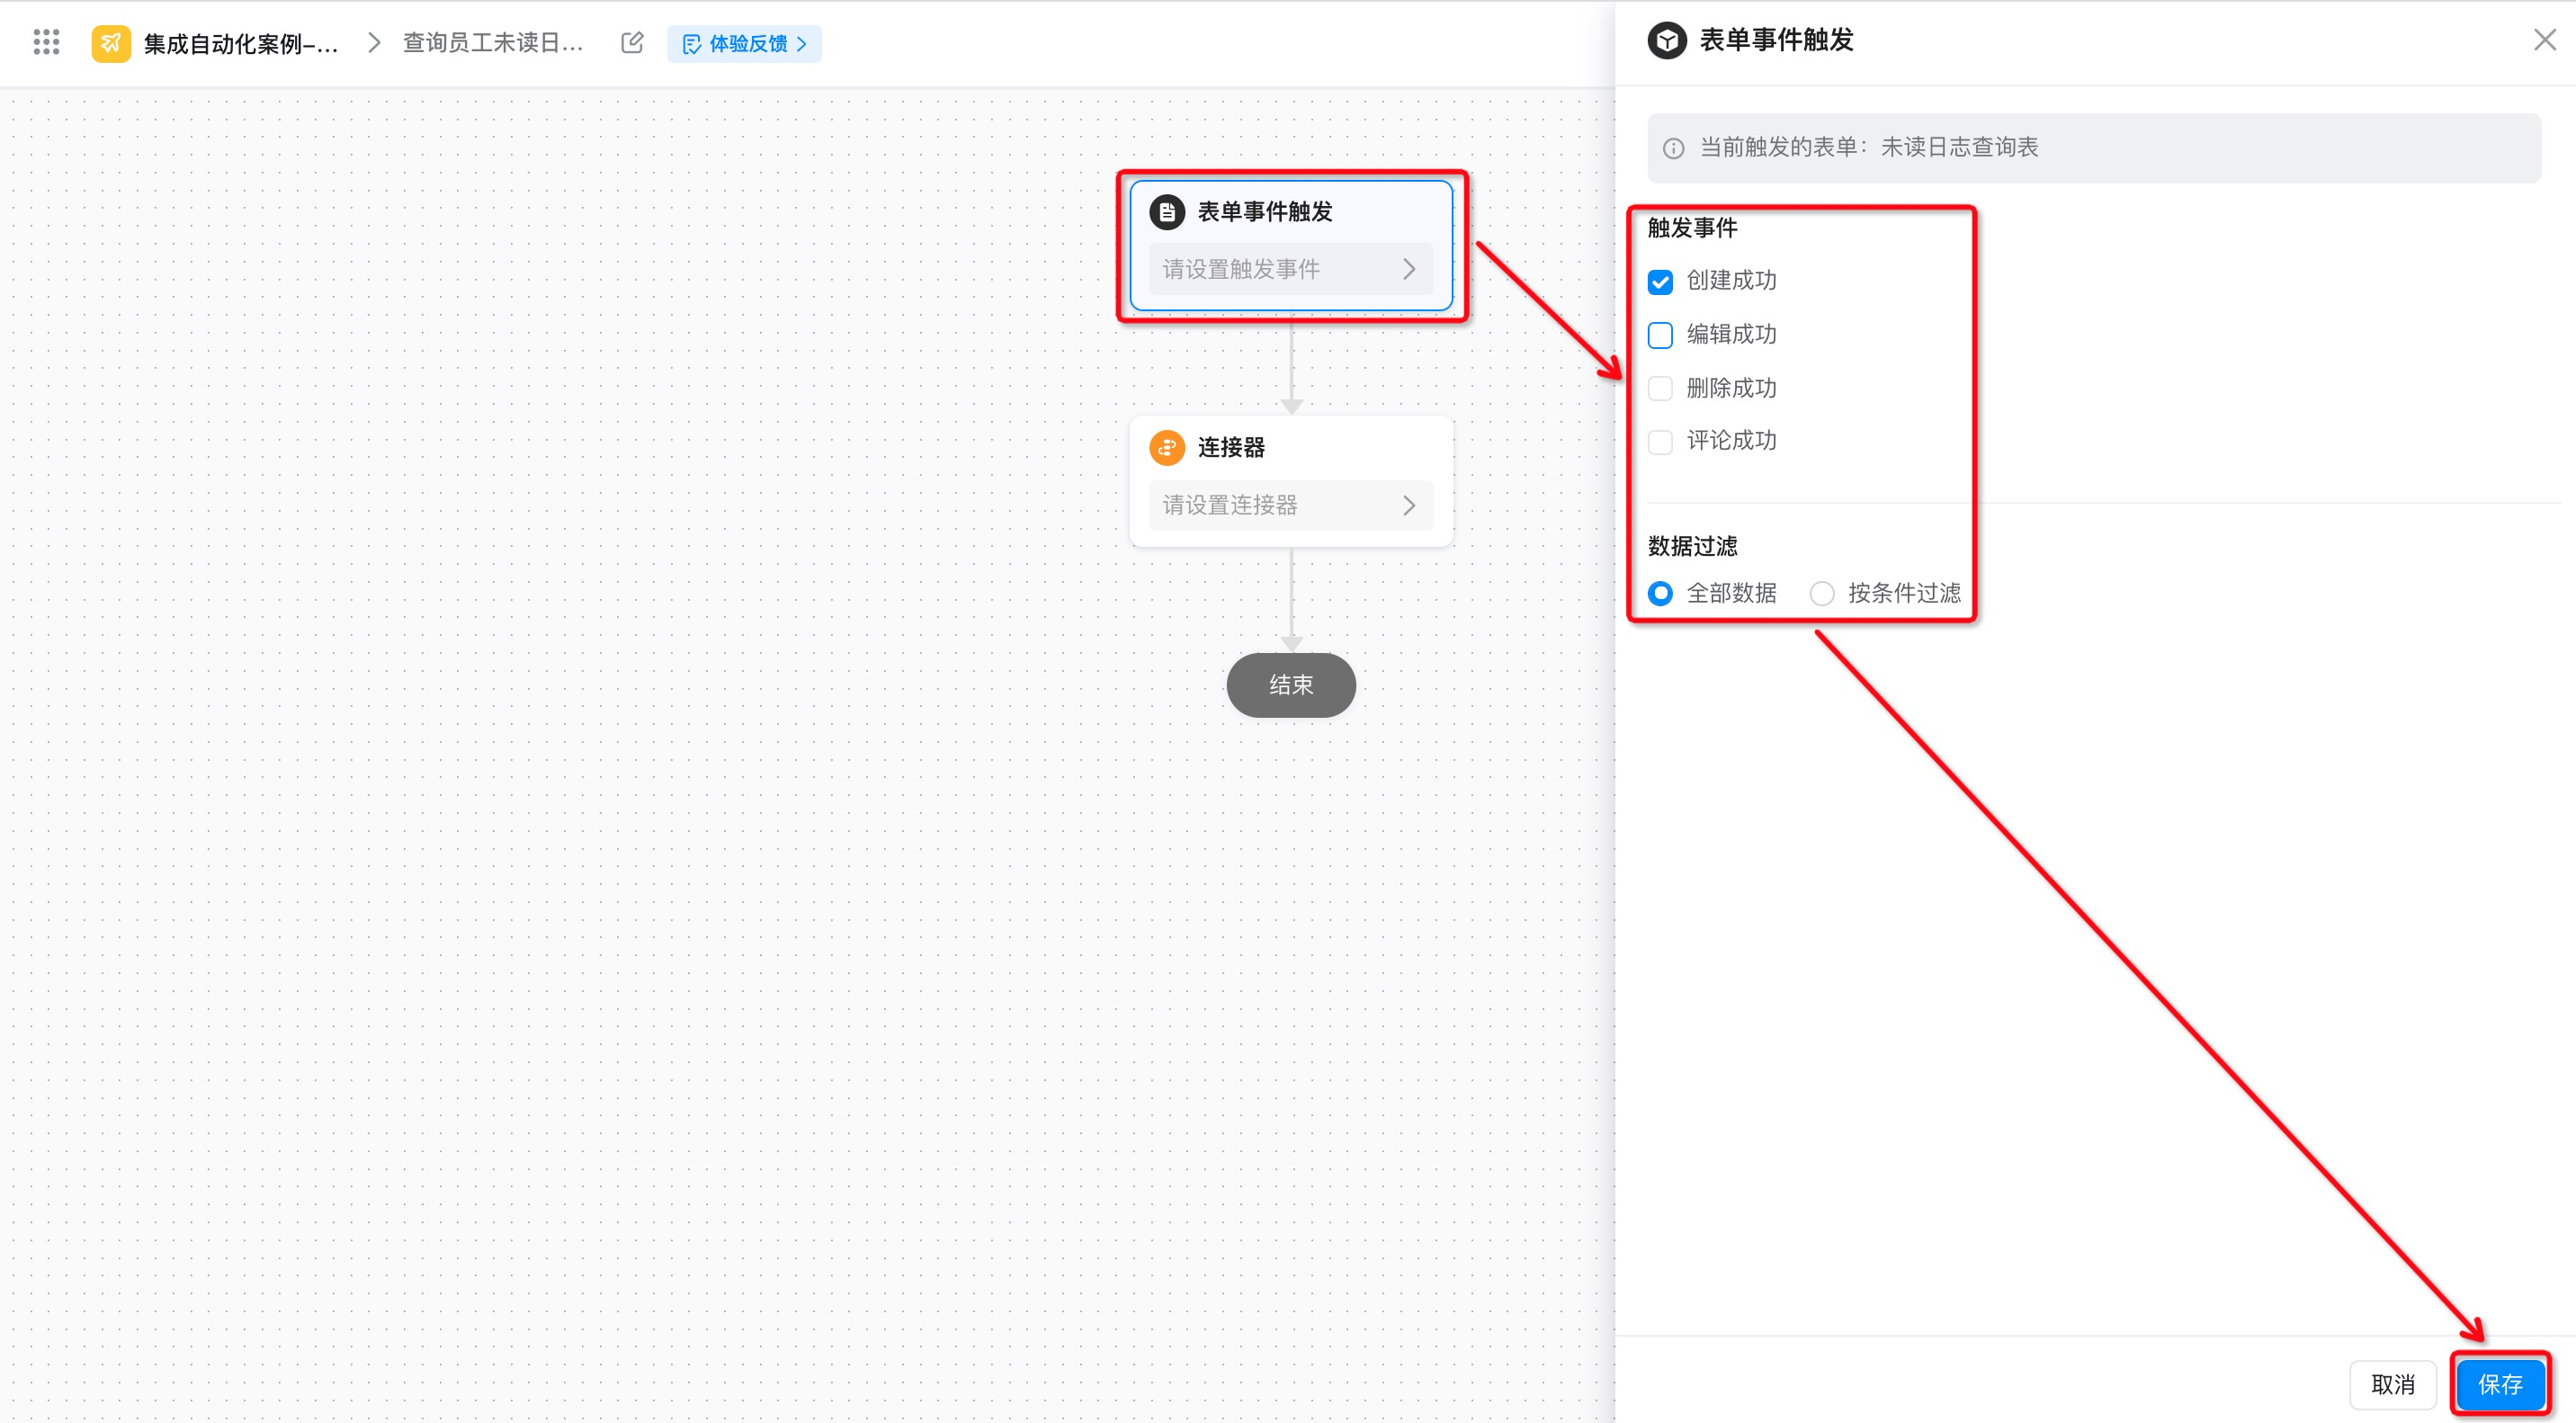Click the info icon beside 当前触发的表单
The height and width of the screenshot is (1423, 2576).
point(1673,149)
